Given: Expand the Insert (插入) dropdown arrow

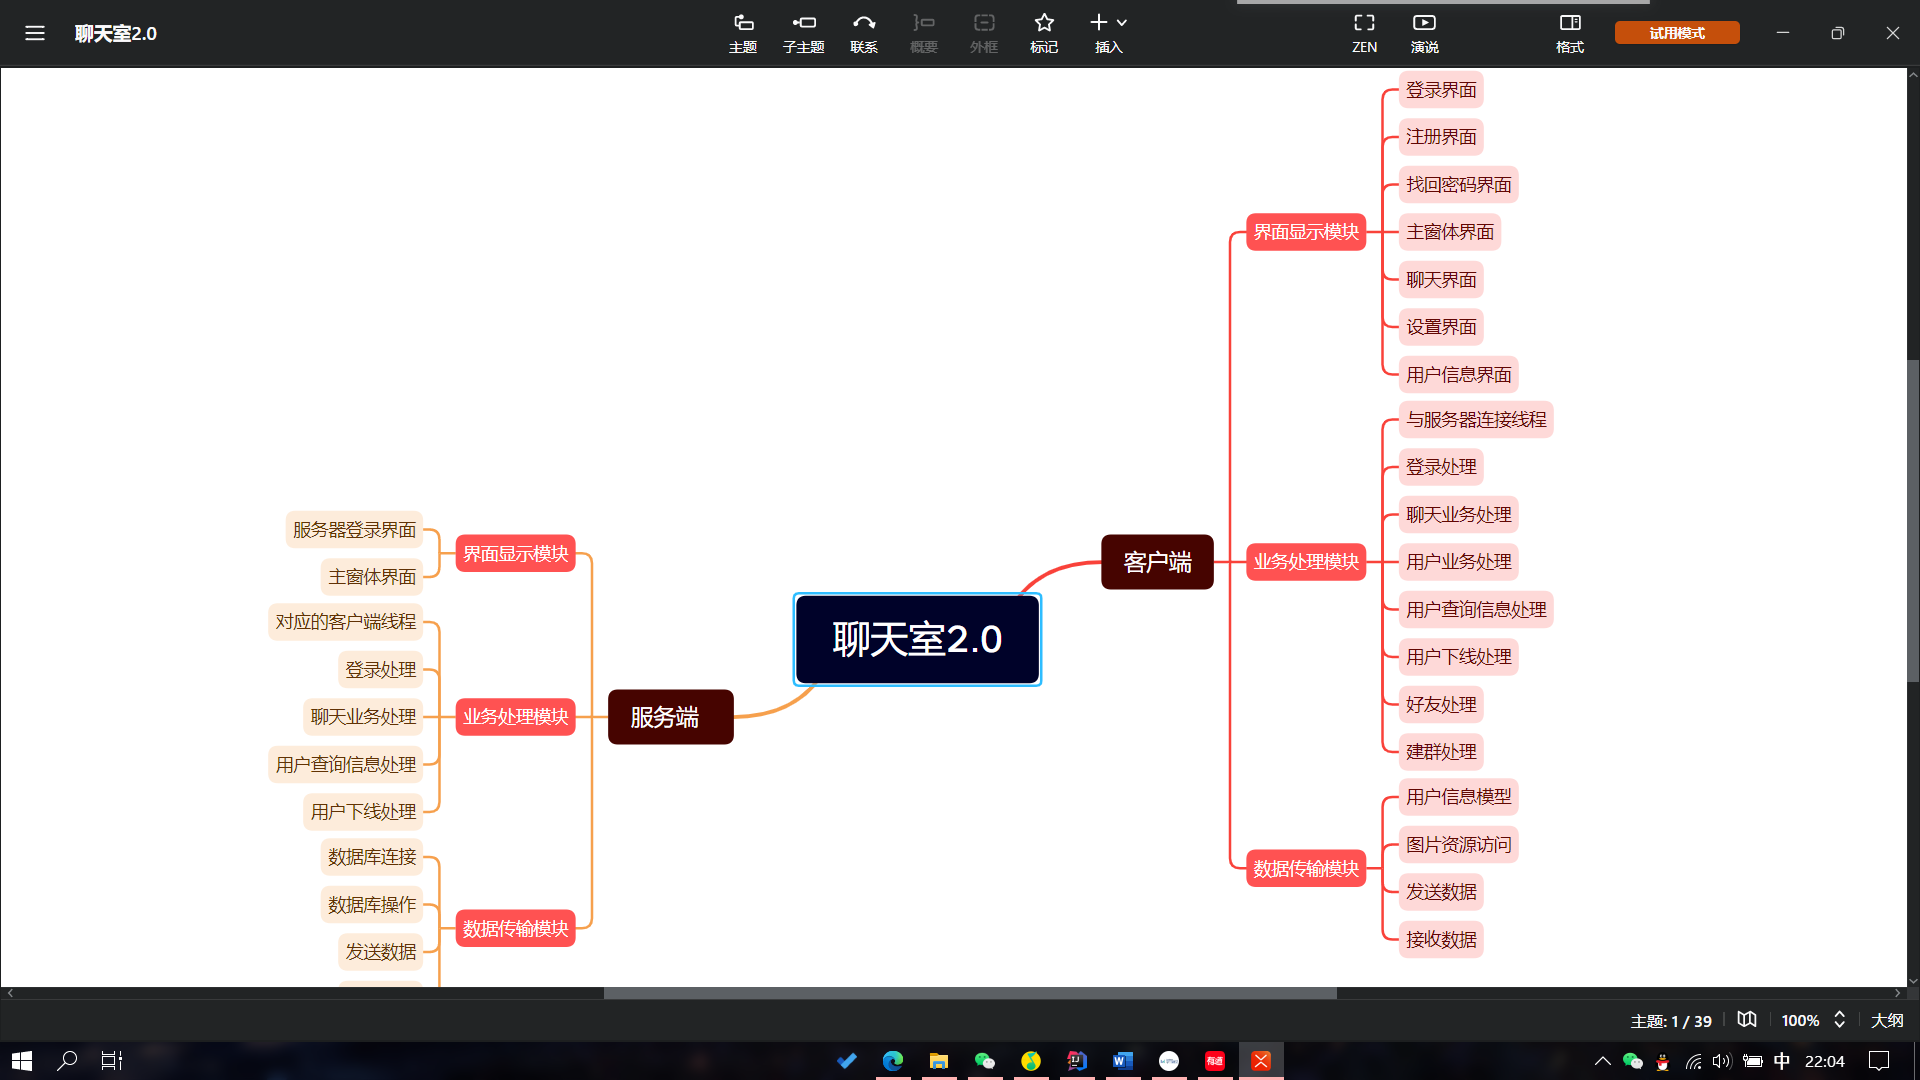Looking at the screenshot, I should click(1122, 22).
